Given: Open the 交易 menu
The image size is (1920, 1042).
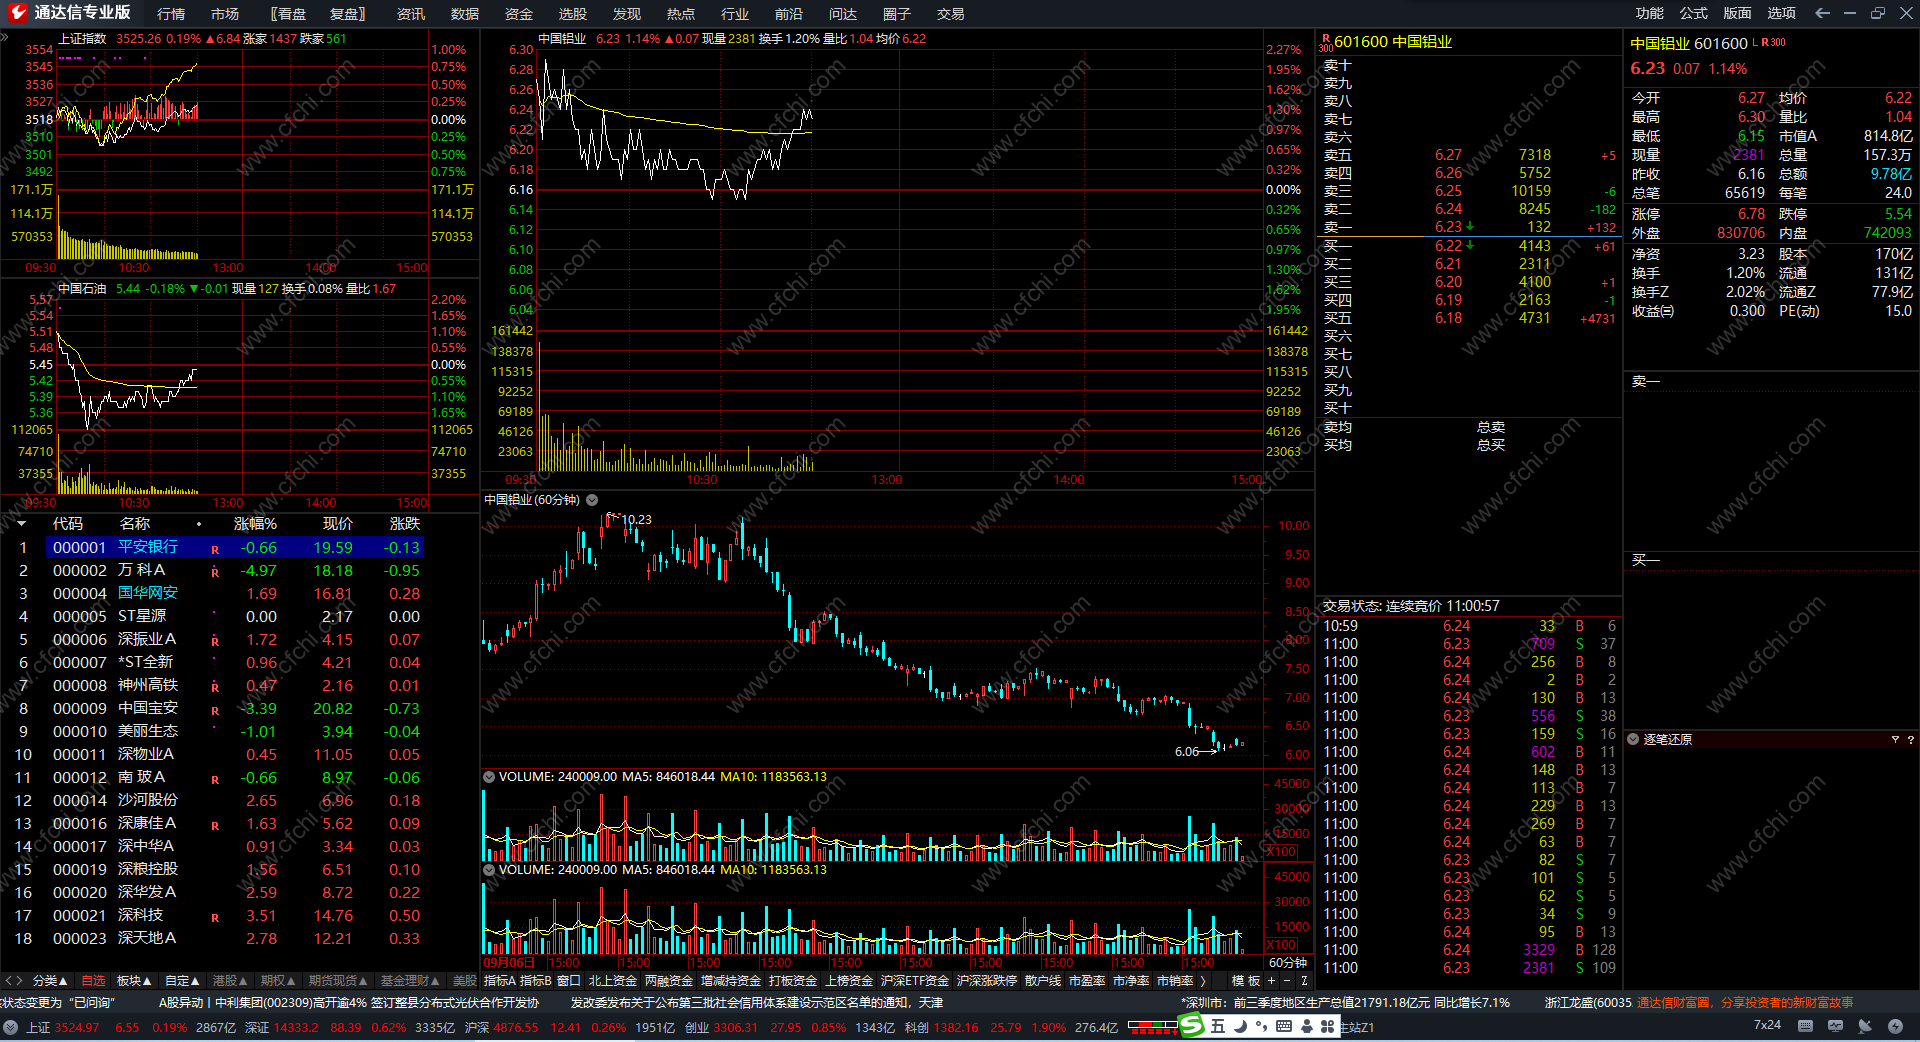Looking at the screenshot, I should [x=951, y=14].
